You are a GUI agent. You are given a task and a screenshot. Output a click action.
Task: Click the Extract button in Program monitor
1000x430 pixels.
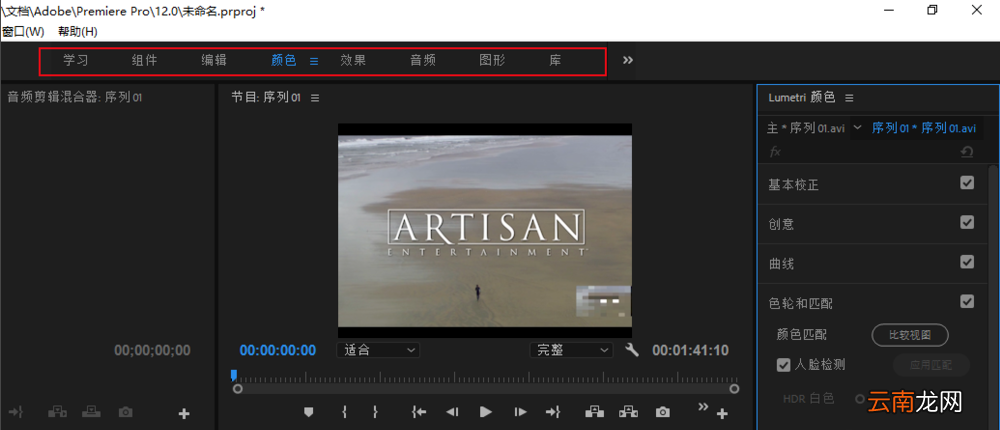tap(629, 412)
